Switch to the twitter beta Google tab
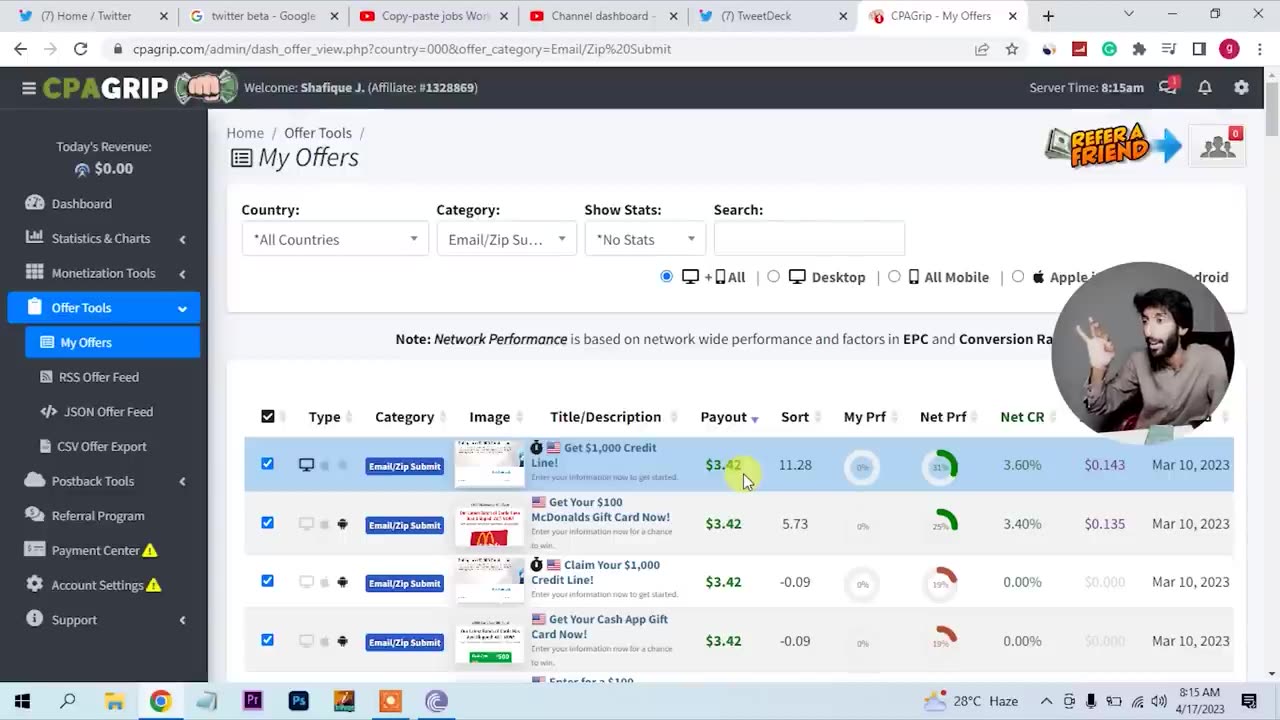Image resolution: width=1280 pixels, height=720 pixels. click(264, 16)
